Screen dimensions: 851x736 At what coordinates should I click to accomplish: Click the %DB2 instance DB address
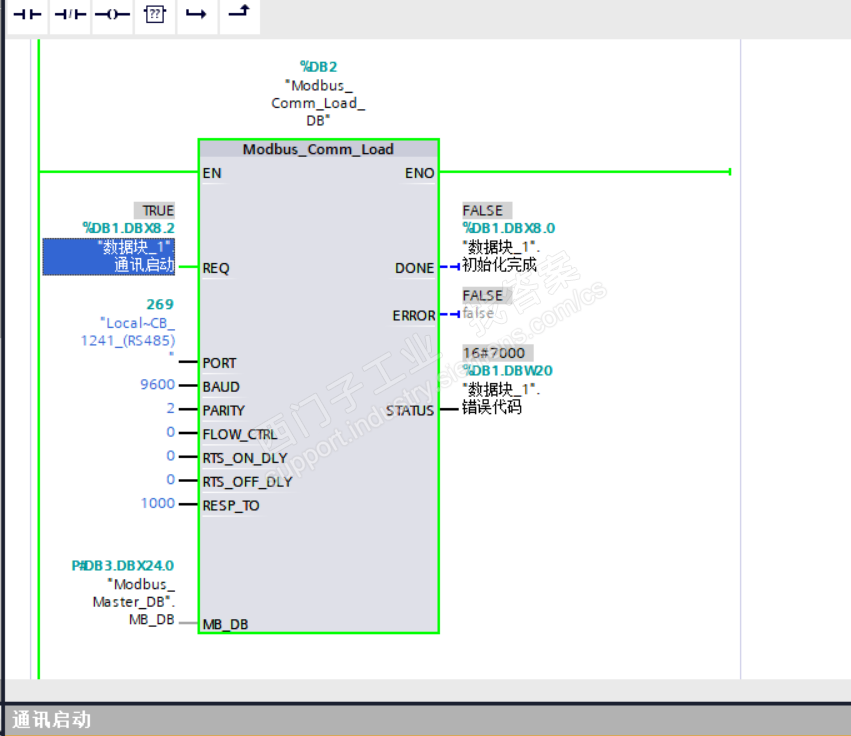pyautogui.click(x=319, y=67)
